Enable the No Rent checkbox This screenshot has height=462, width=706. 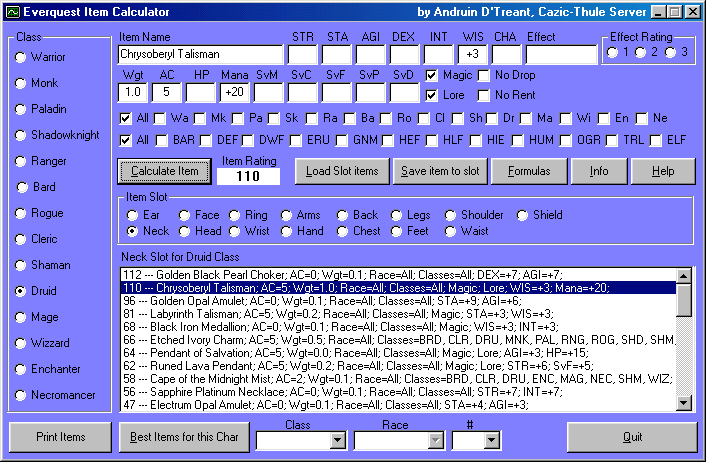click(484, 95)
